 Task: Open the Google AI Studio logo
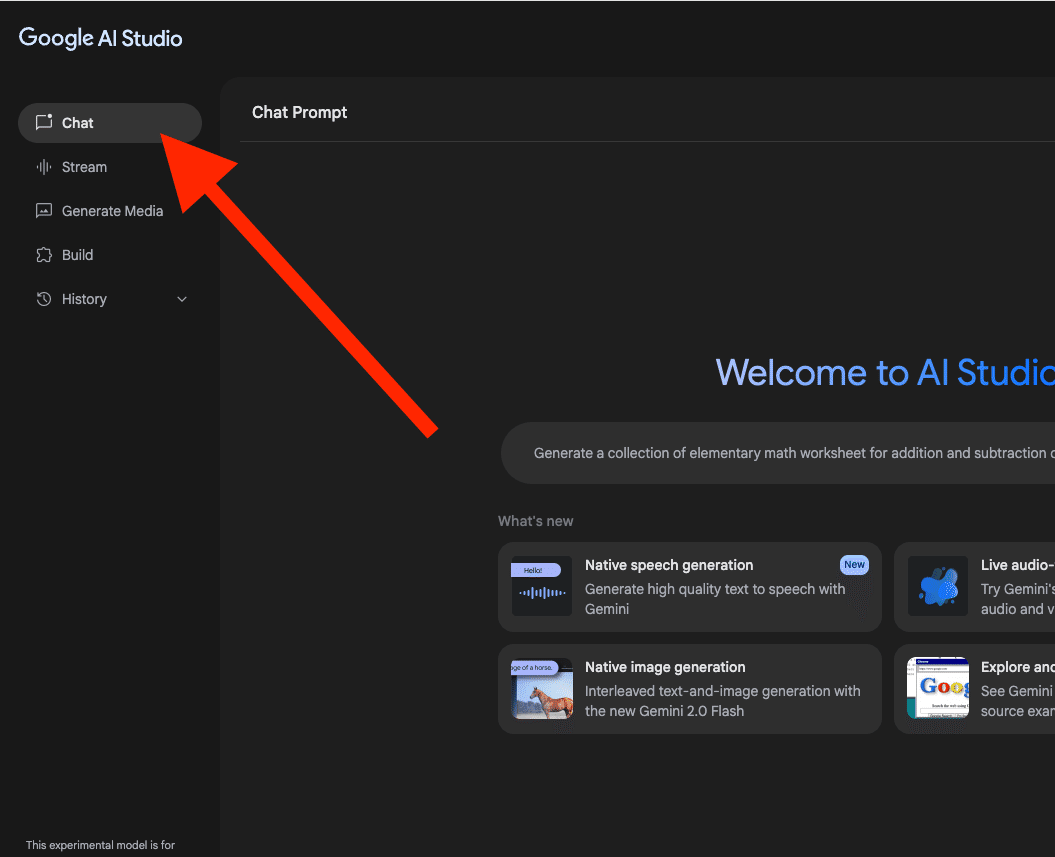point(101,39)
